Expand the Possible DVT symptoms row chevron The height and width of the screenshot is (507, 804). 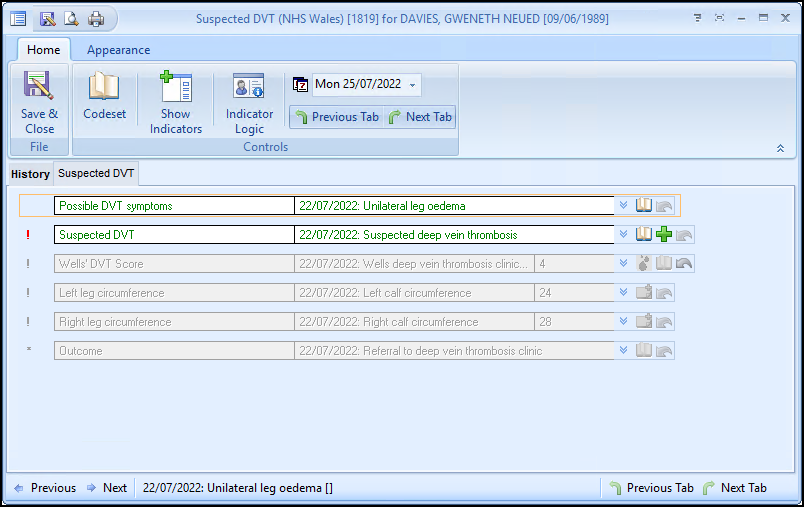[623, 206]
